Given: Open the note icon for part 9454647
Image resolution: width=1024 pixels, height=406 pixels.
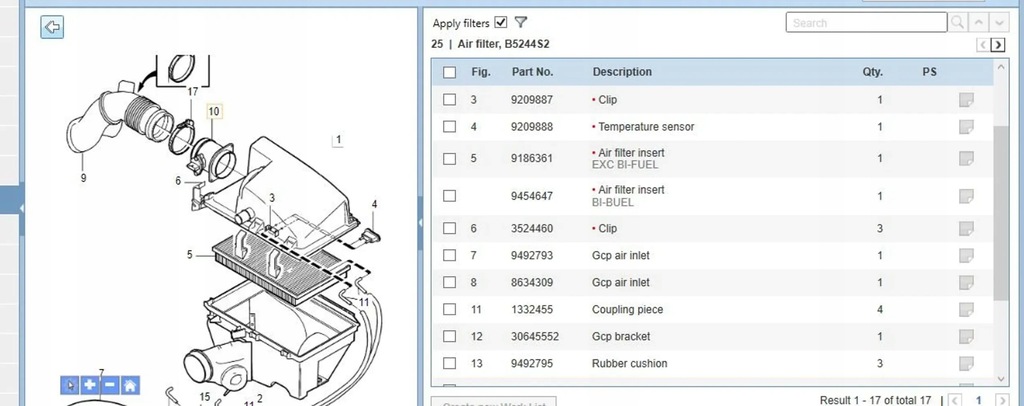Looking at the screenshot, I should click(966, 196).
